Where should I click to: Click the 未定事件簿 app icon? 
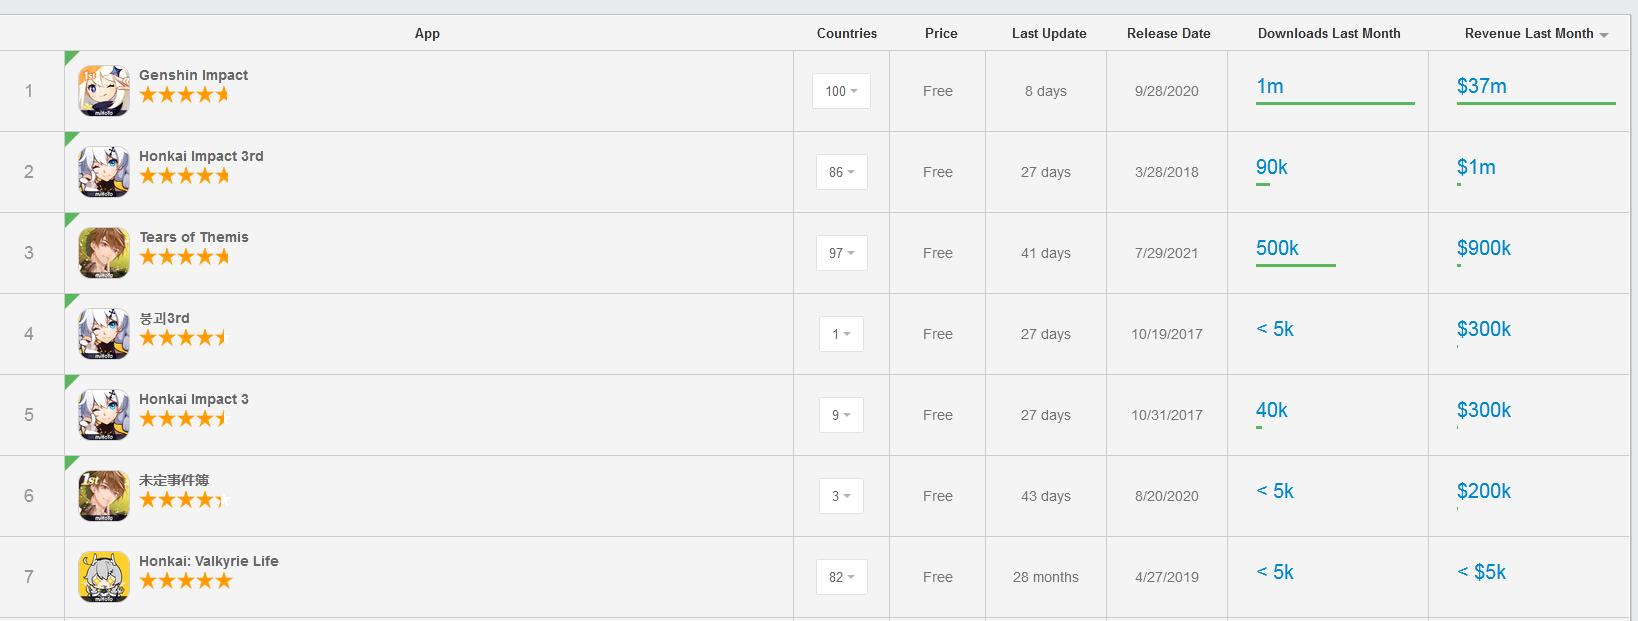tap(104, 496)
